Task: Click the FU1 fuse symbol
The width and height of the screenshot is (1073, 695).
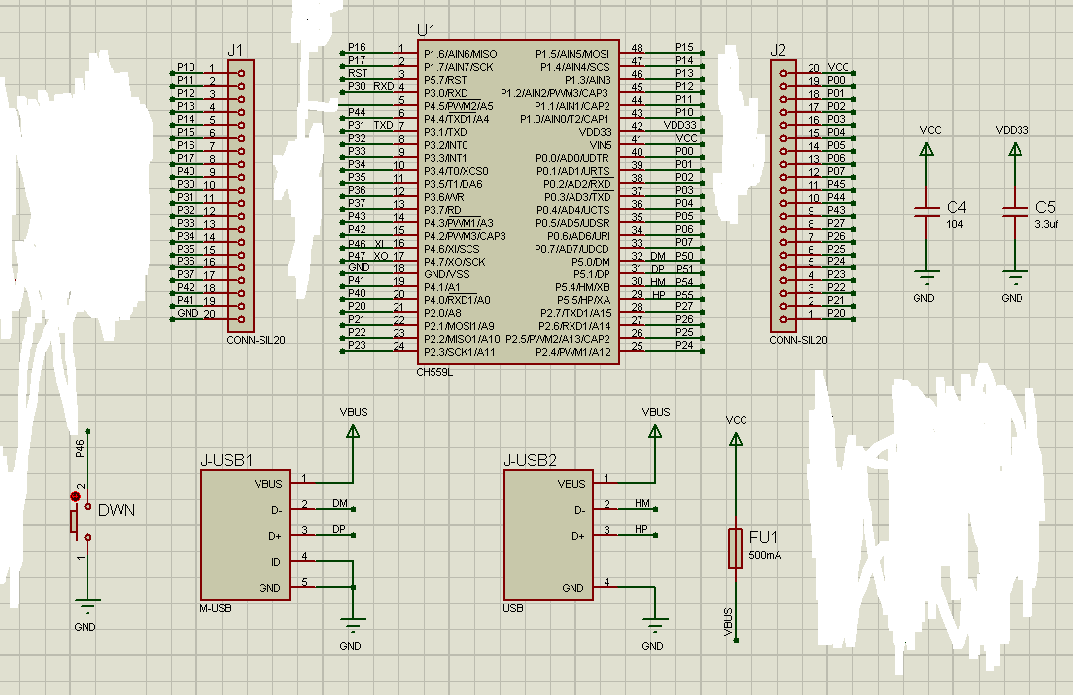Action: tap(735, 548)
